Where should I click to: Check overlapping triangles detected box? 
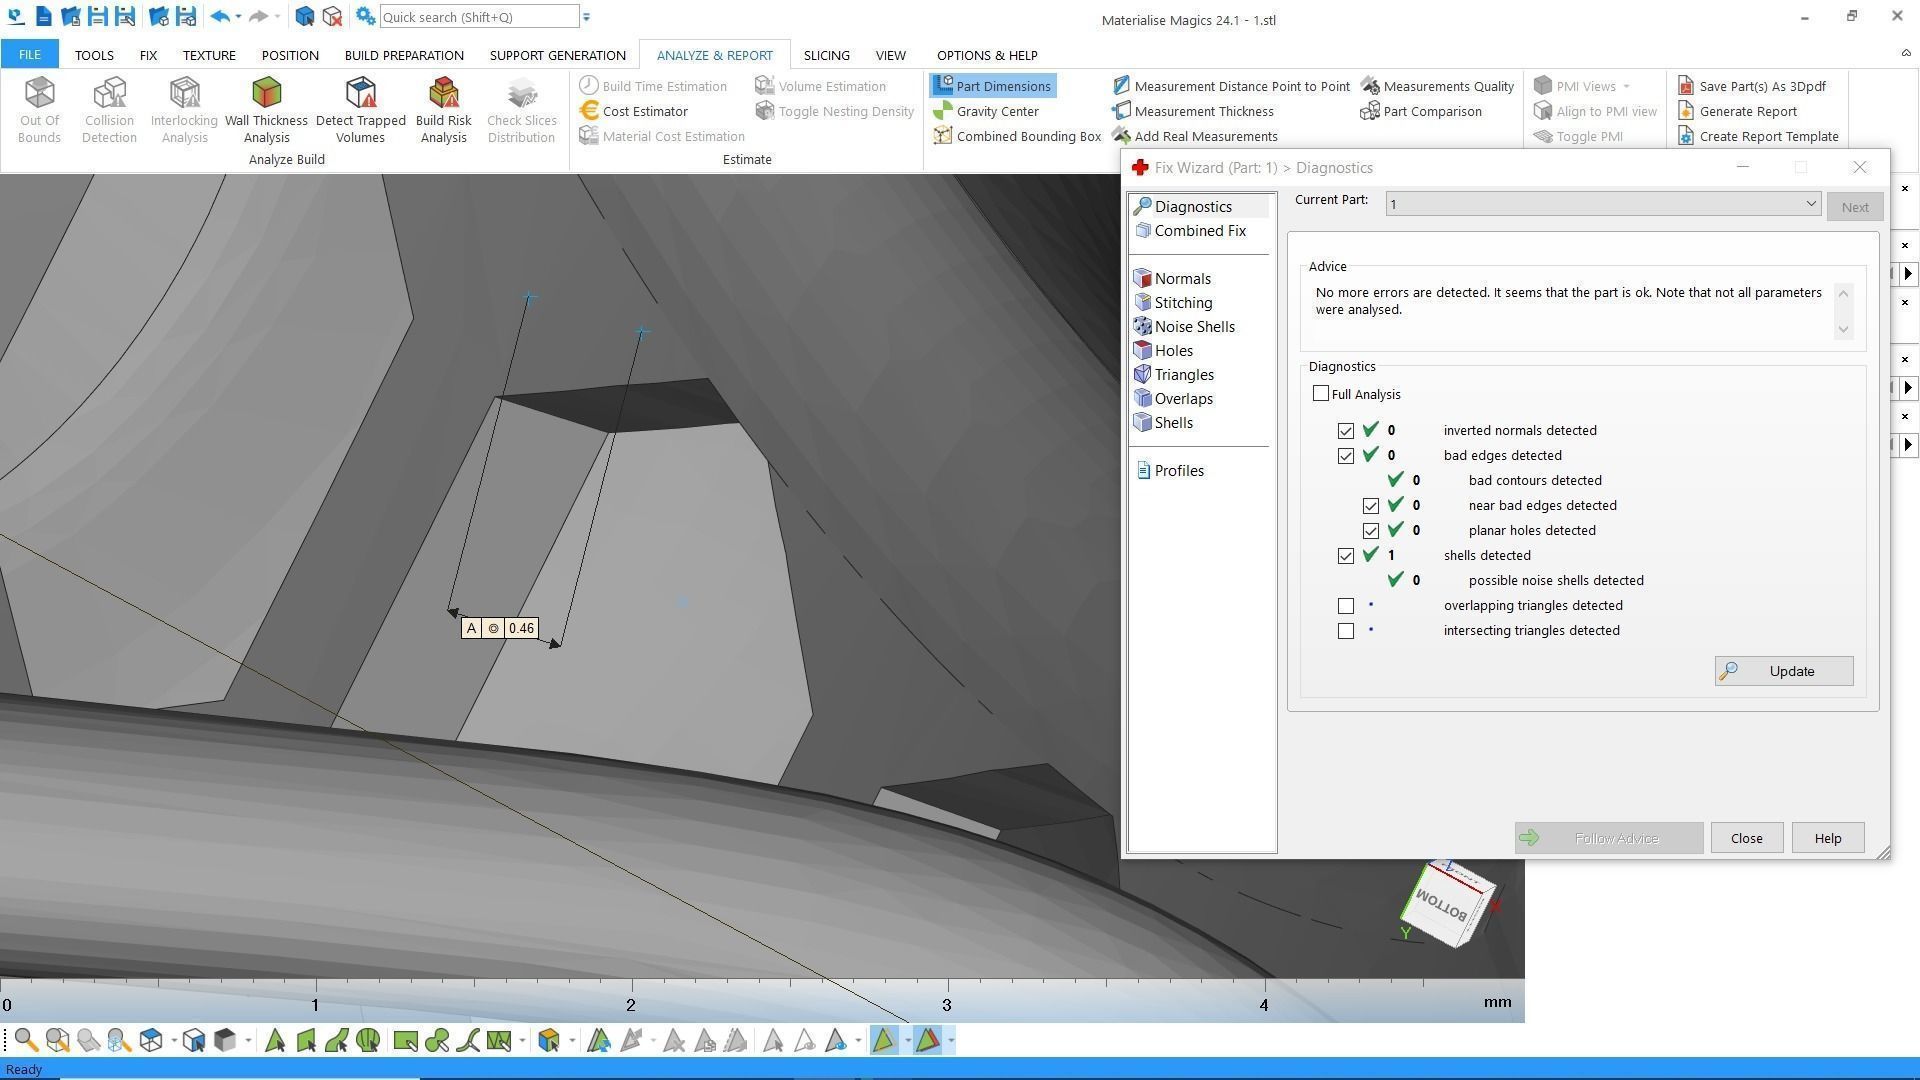click(1346, 606)
